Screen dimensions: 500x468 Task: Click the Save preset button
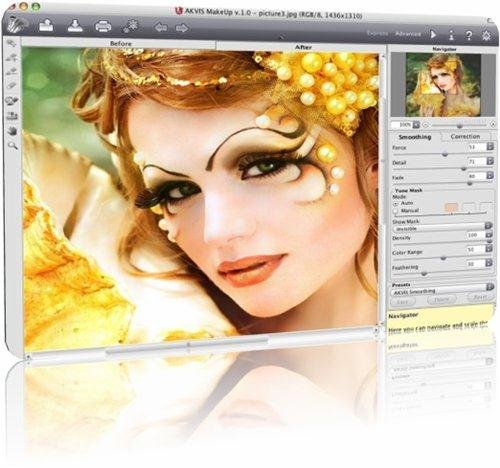coord(403,301)
